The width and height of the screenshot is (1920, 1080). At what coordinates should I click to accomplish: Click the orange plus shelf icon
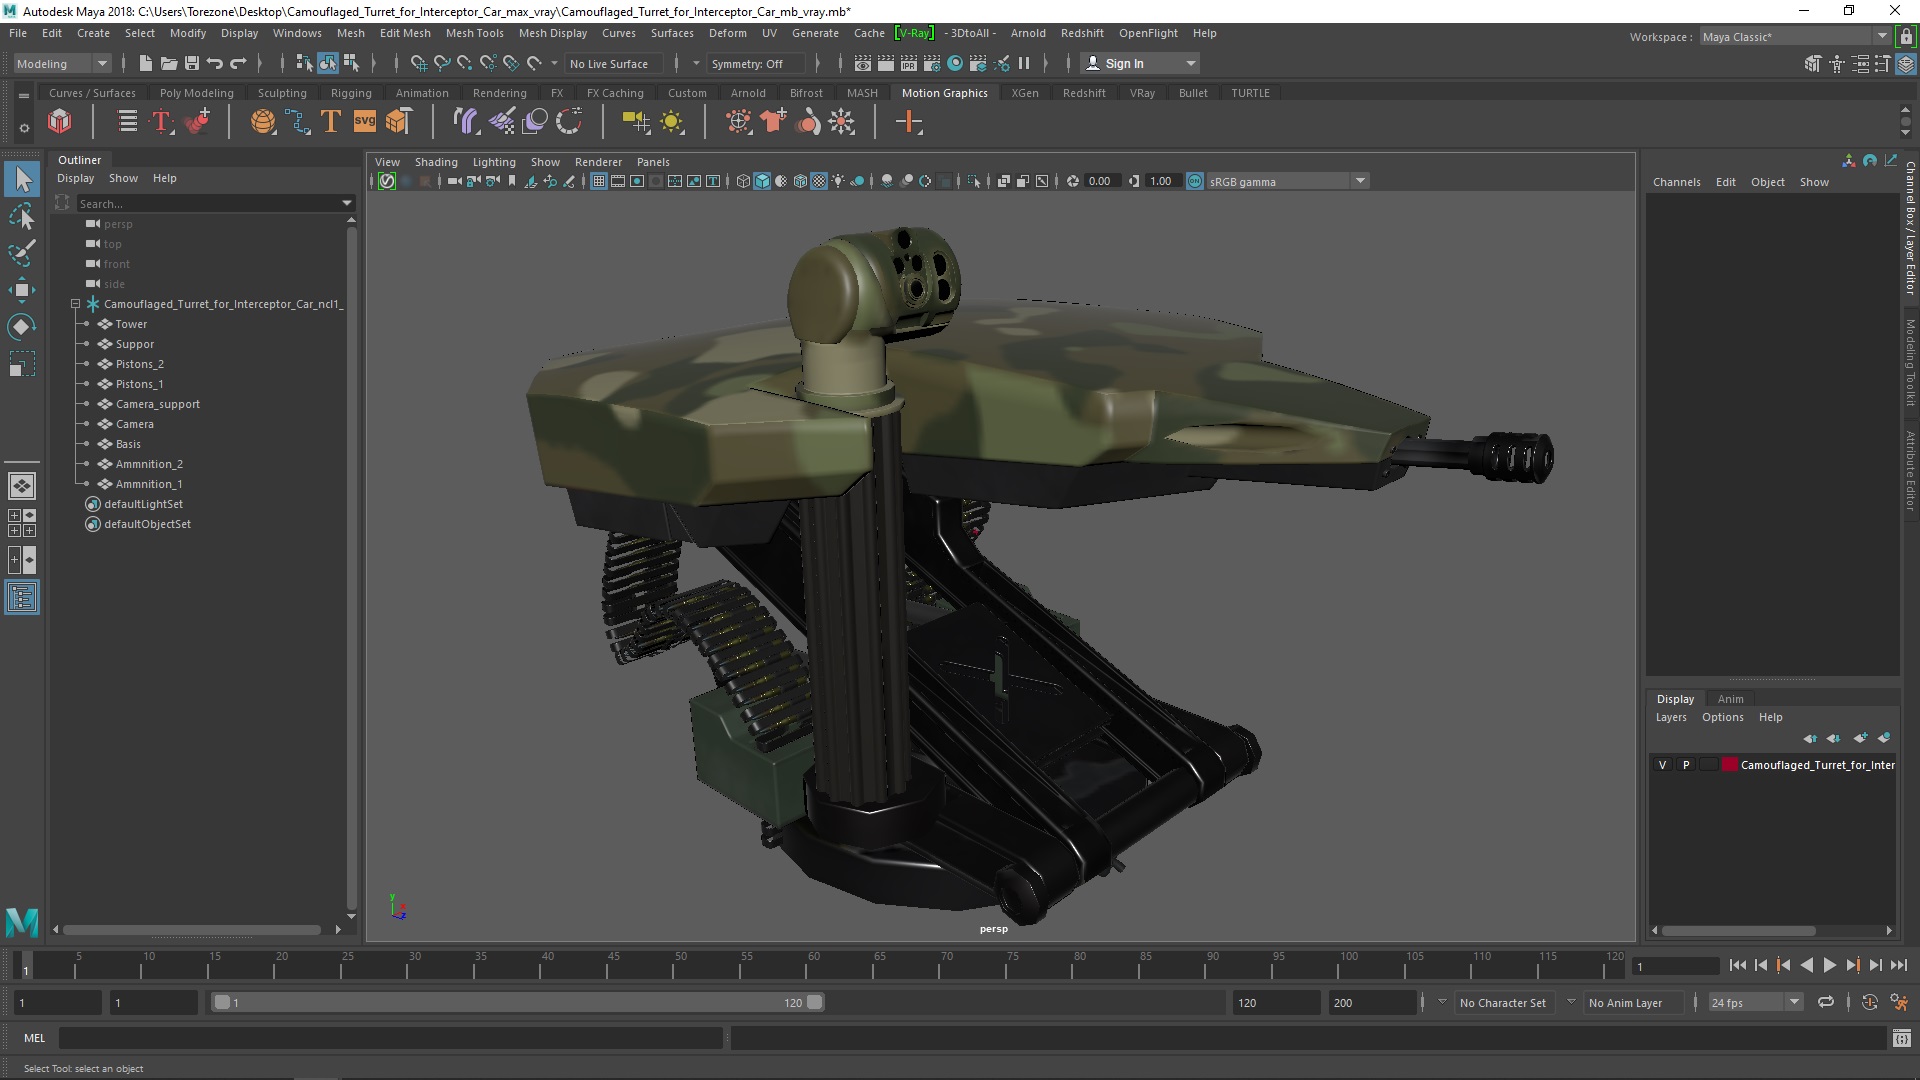coord(909,122)
